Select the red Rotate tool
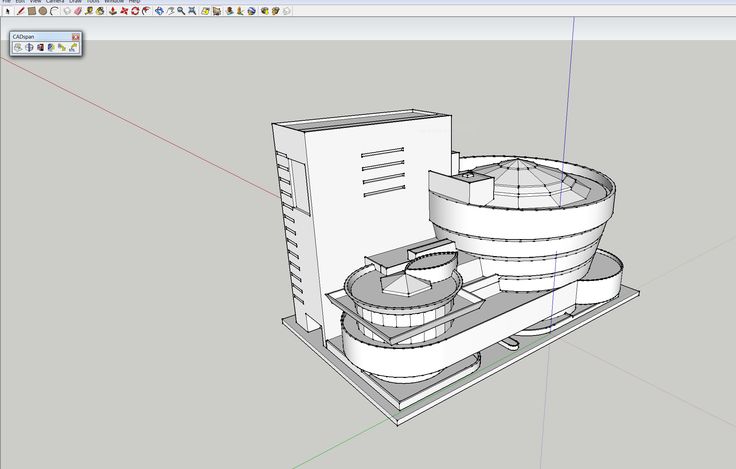 pos(135,11)
